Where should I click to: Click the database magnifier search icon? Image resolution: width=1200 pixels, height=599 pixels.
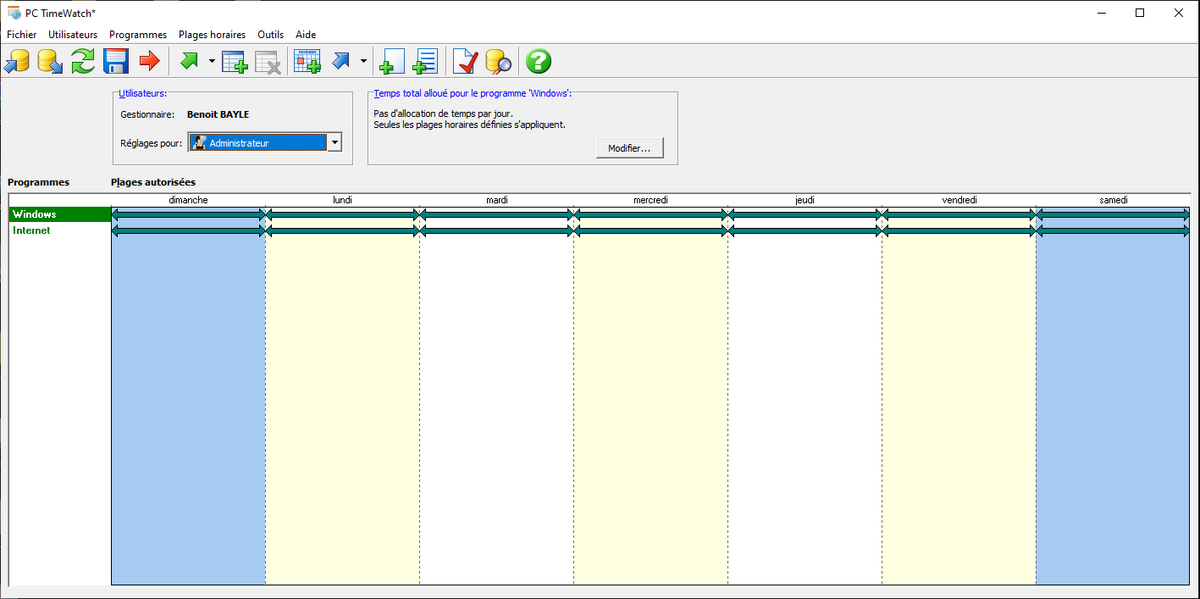click(498, 62)
